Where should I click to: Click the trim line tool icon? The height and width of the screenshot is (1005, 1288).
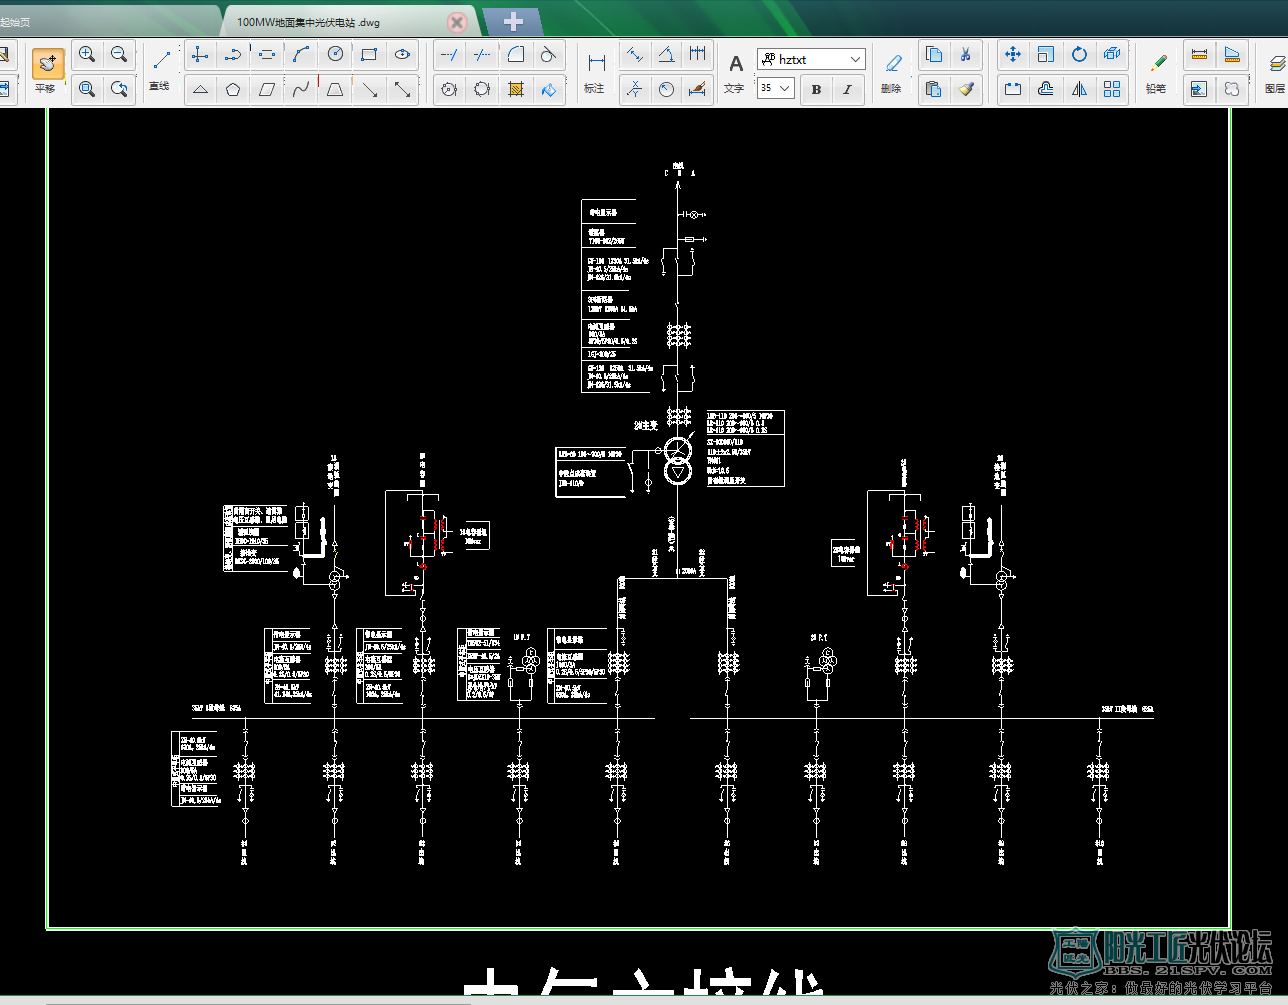point(449,54)
